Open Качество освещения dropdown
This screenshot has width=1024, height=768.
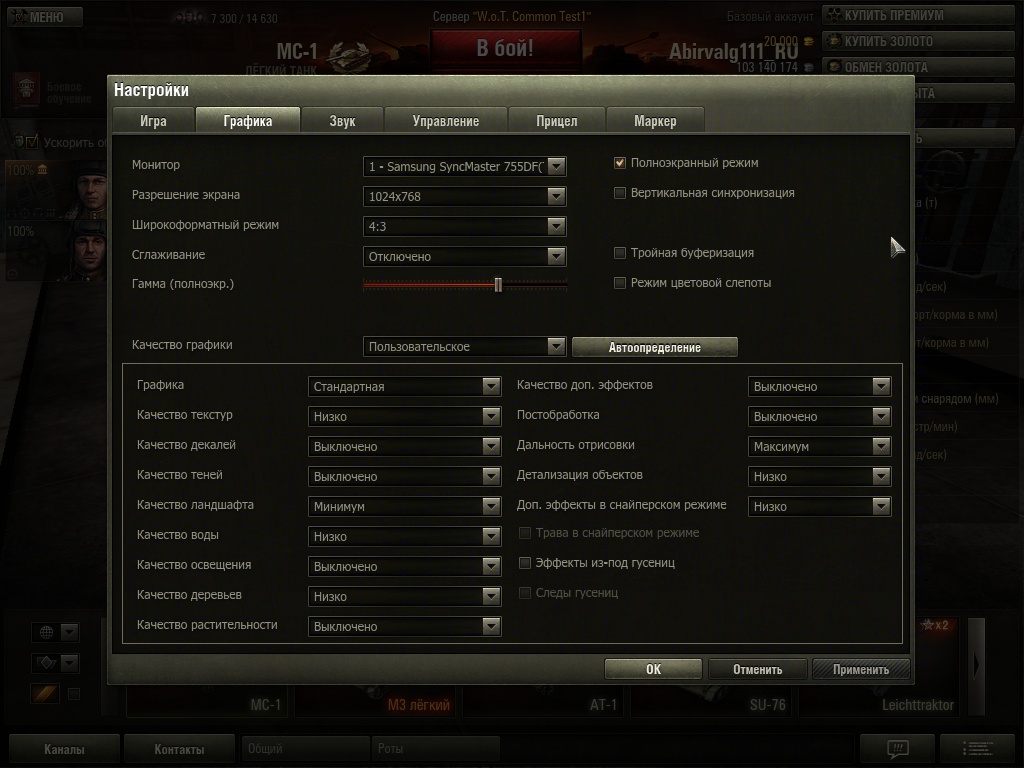coord(404,567)
